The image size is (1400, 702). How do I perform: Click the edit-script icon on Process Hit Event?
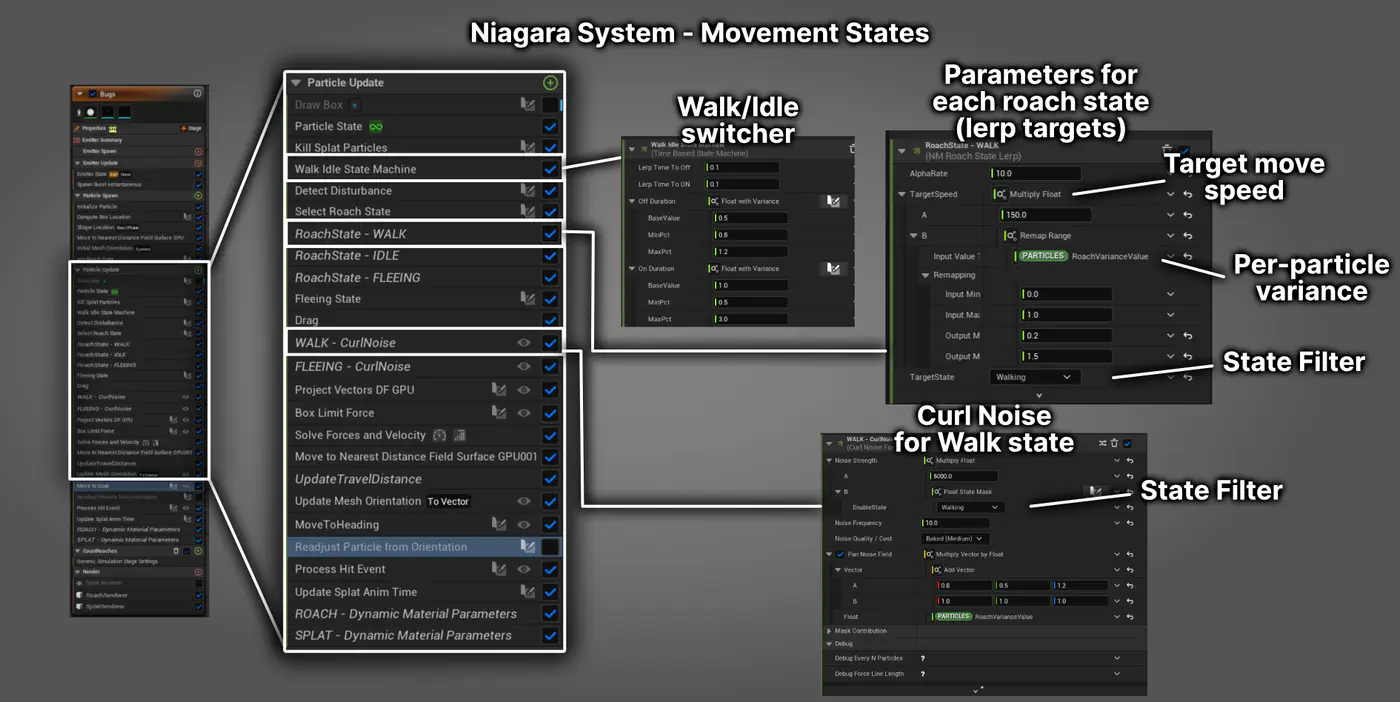pyautogui.click(x=499, y=569)
